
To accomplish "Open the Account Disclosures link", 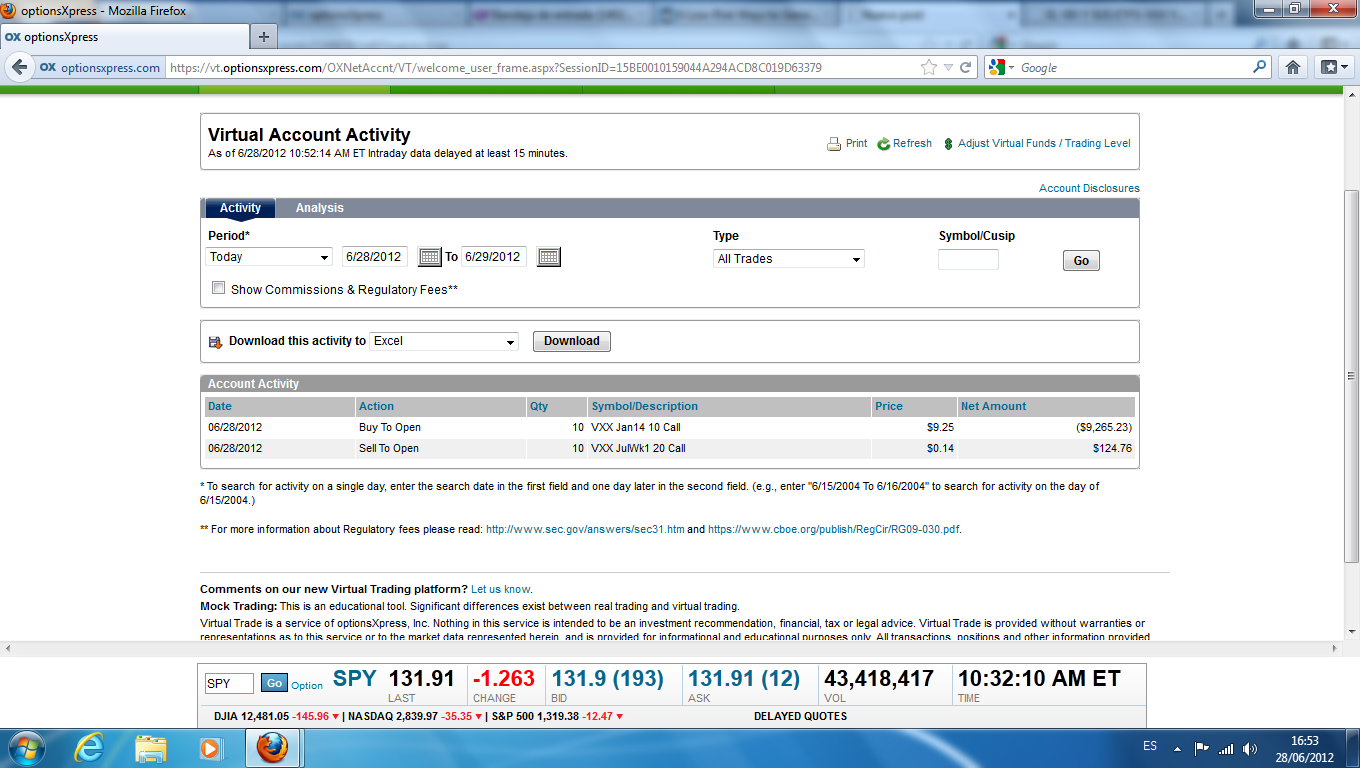I will [x=1089, y=188].
